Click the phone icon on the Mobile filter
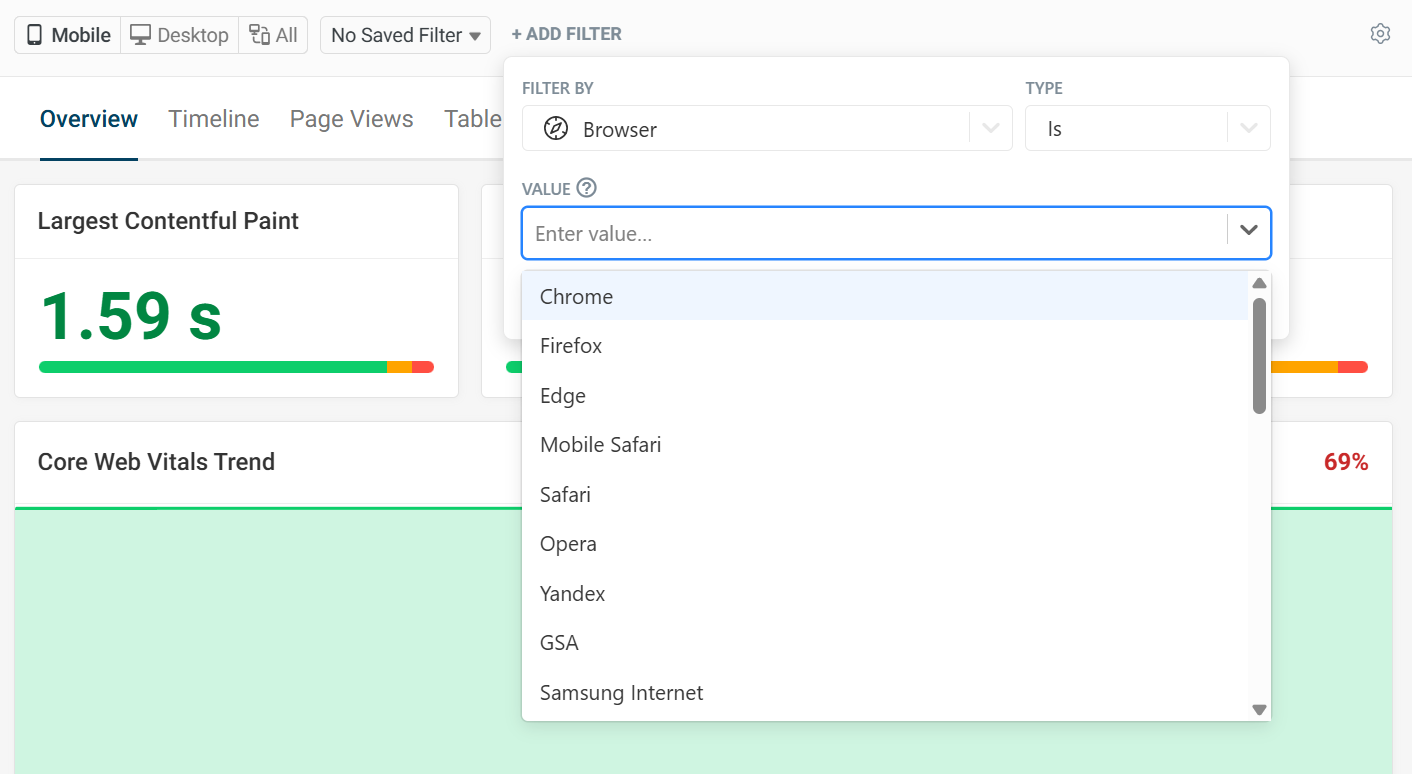Screen dimensions: 1412x774 pos(34,34)
